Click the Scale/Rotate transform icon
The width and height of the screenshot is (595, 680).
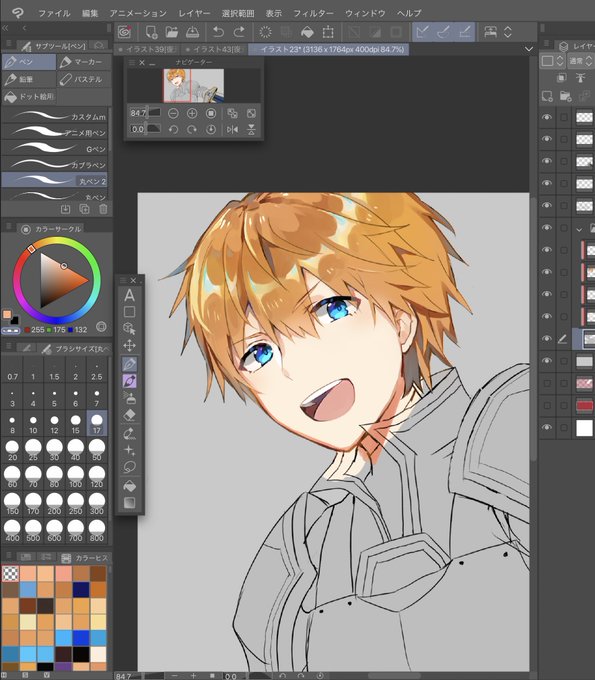point(328,32)
